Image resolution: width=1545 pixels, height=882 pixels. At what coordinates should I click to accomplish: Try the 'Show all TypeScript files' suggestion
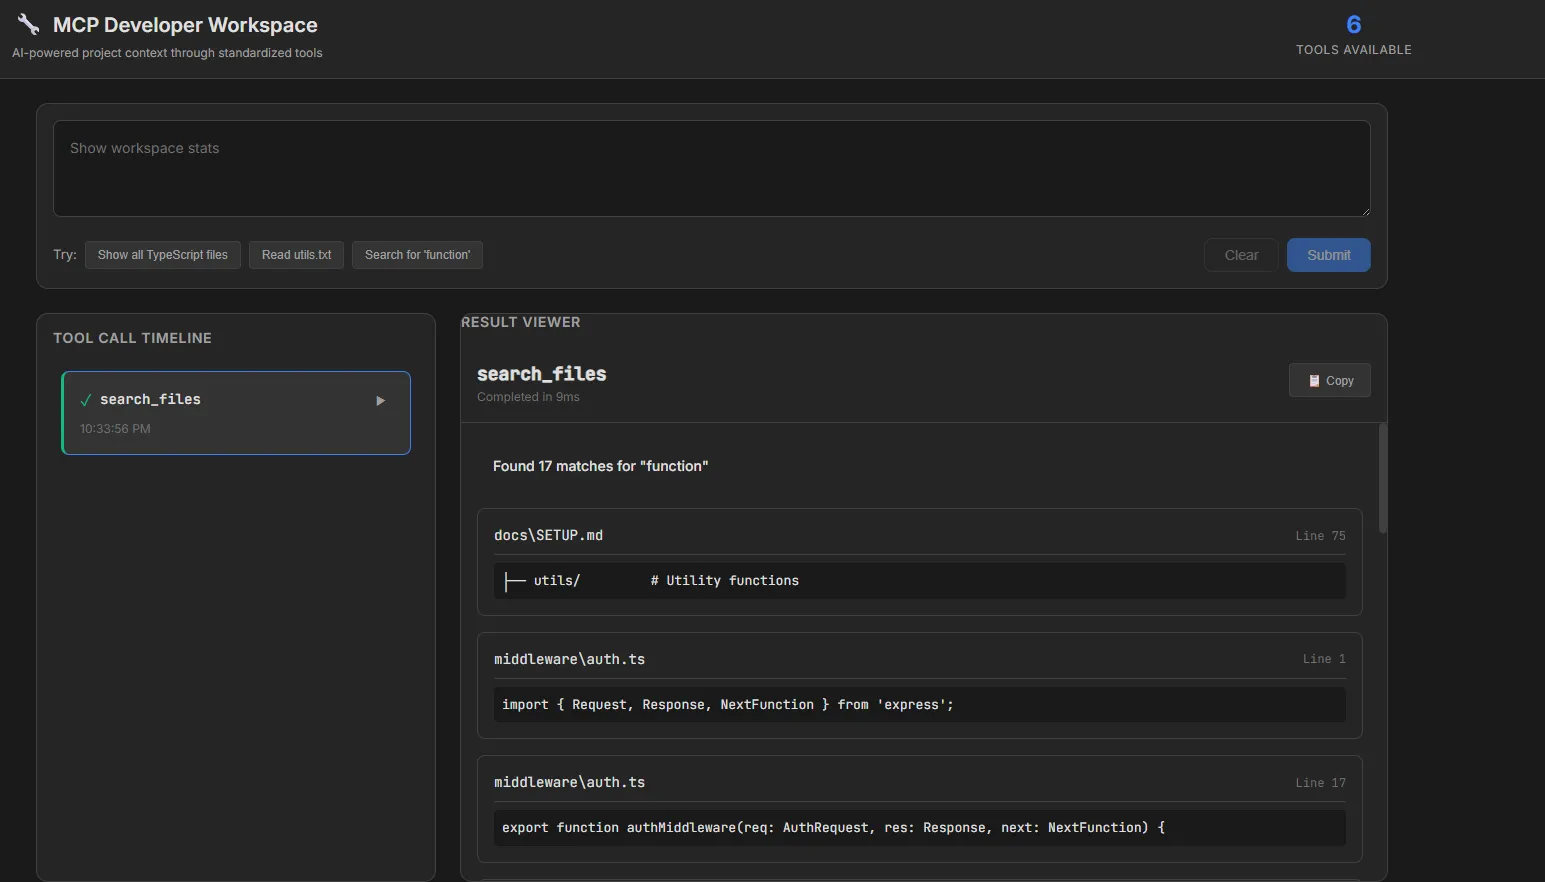pos(163,255)
